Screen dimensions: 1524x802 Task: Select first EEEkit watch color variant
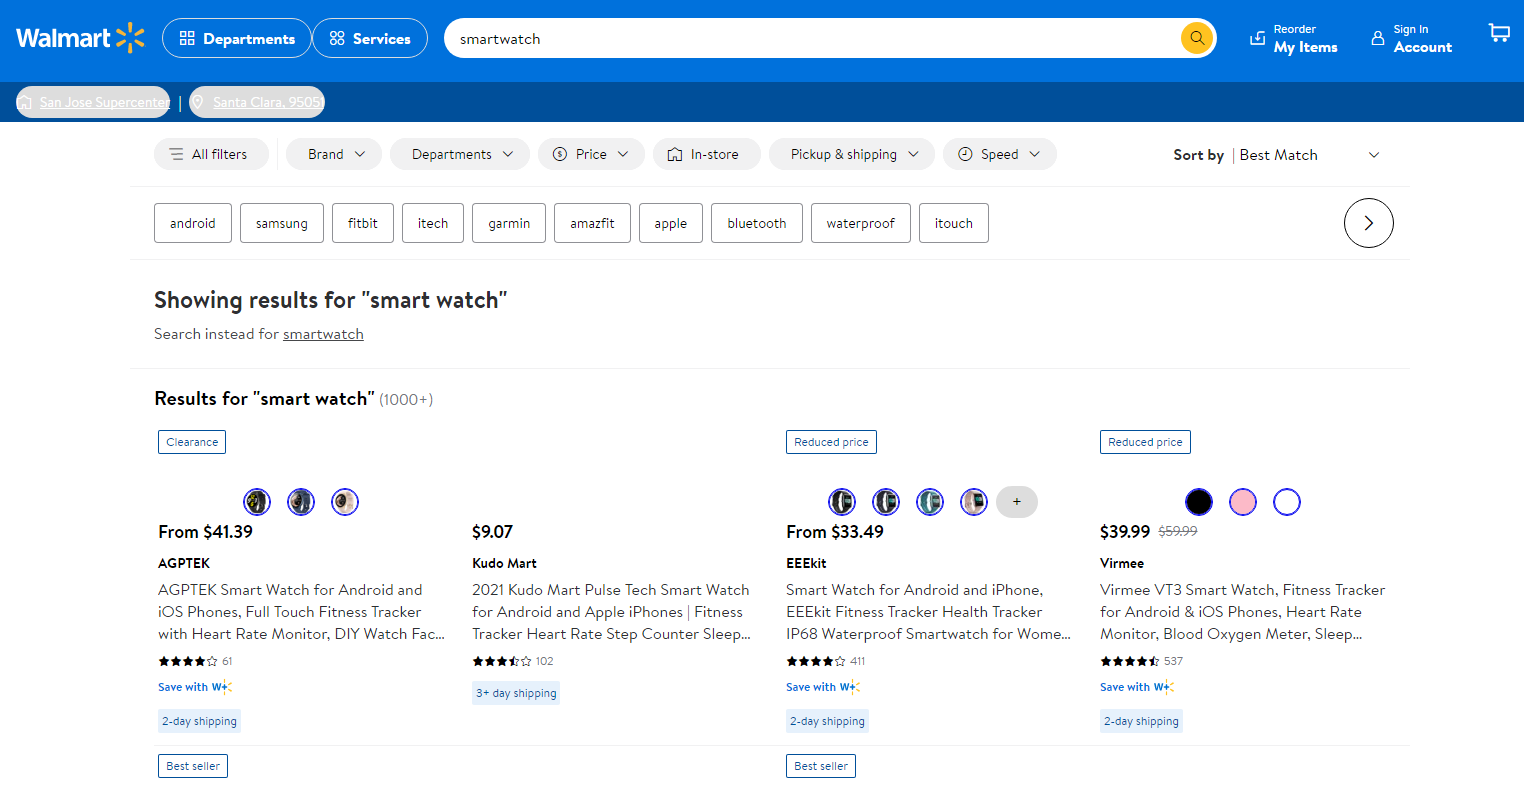point(842,502)
